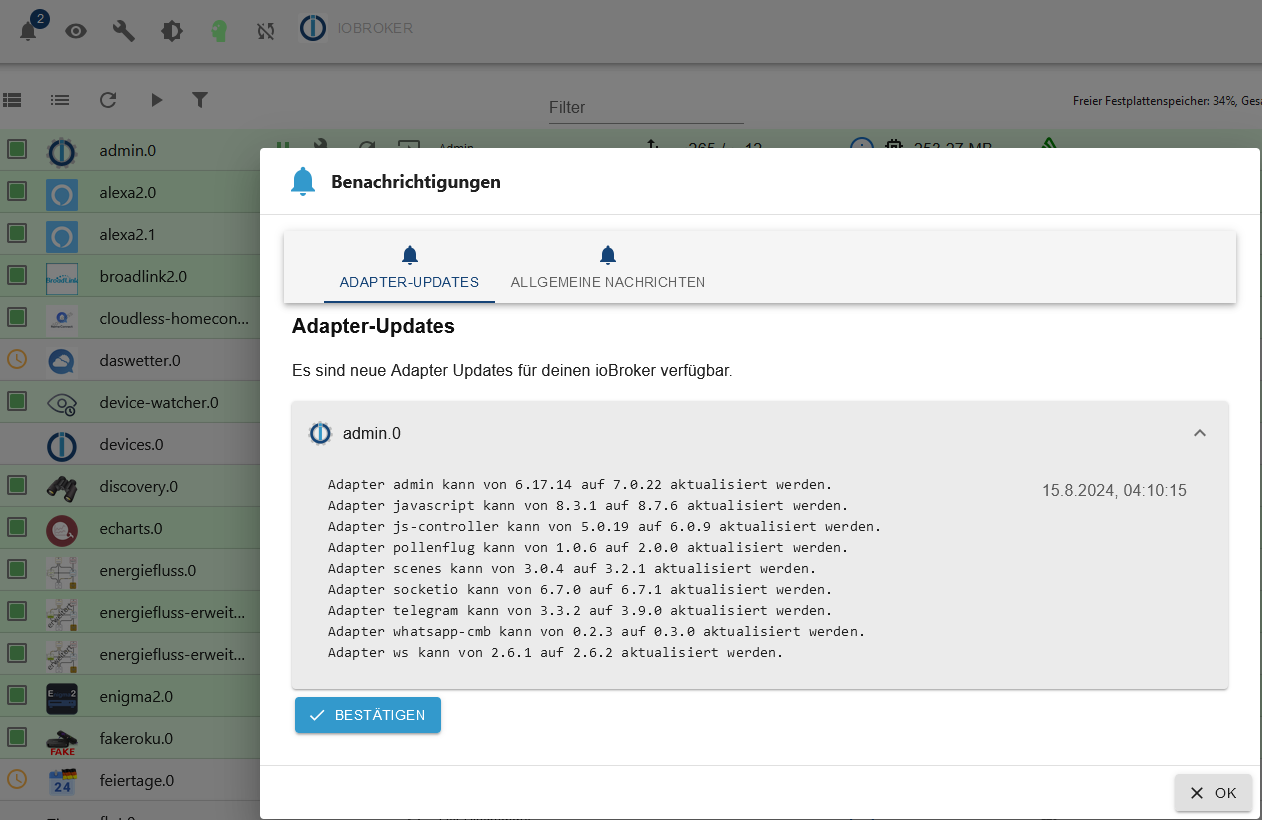1262x820 pixels.
Task: Click the telegram adapter update line
Action: [x=580, y=610]
